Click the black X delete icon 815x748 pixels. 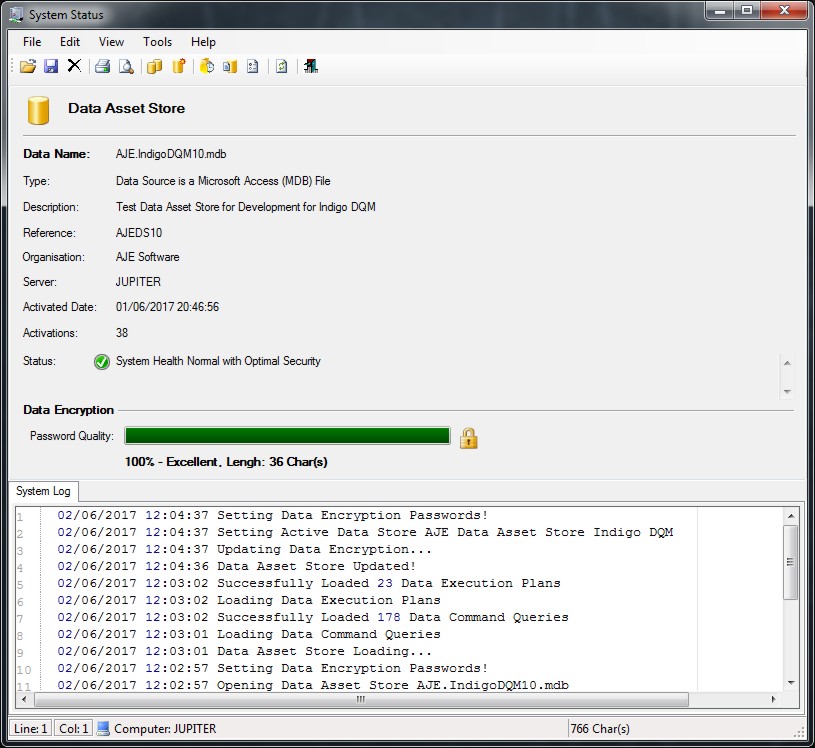74,66
